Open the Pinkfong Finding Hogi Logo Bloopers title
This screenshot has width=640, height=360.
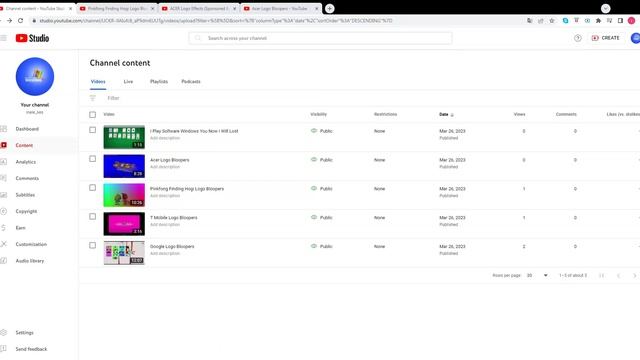(187, 189)
